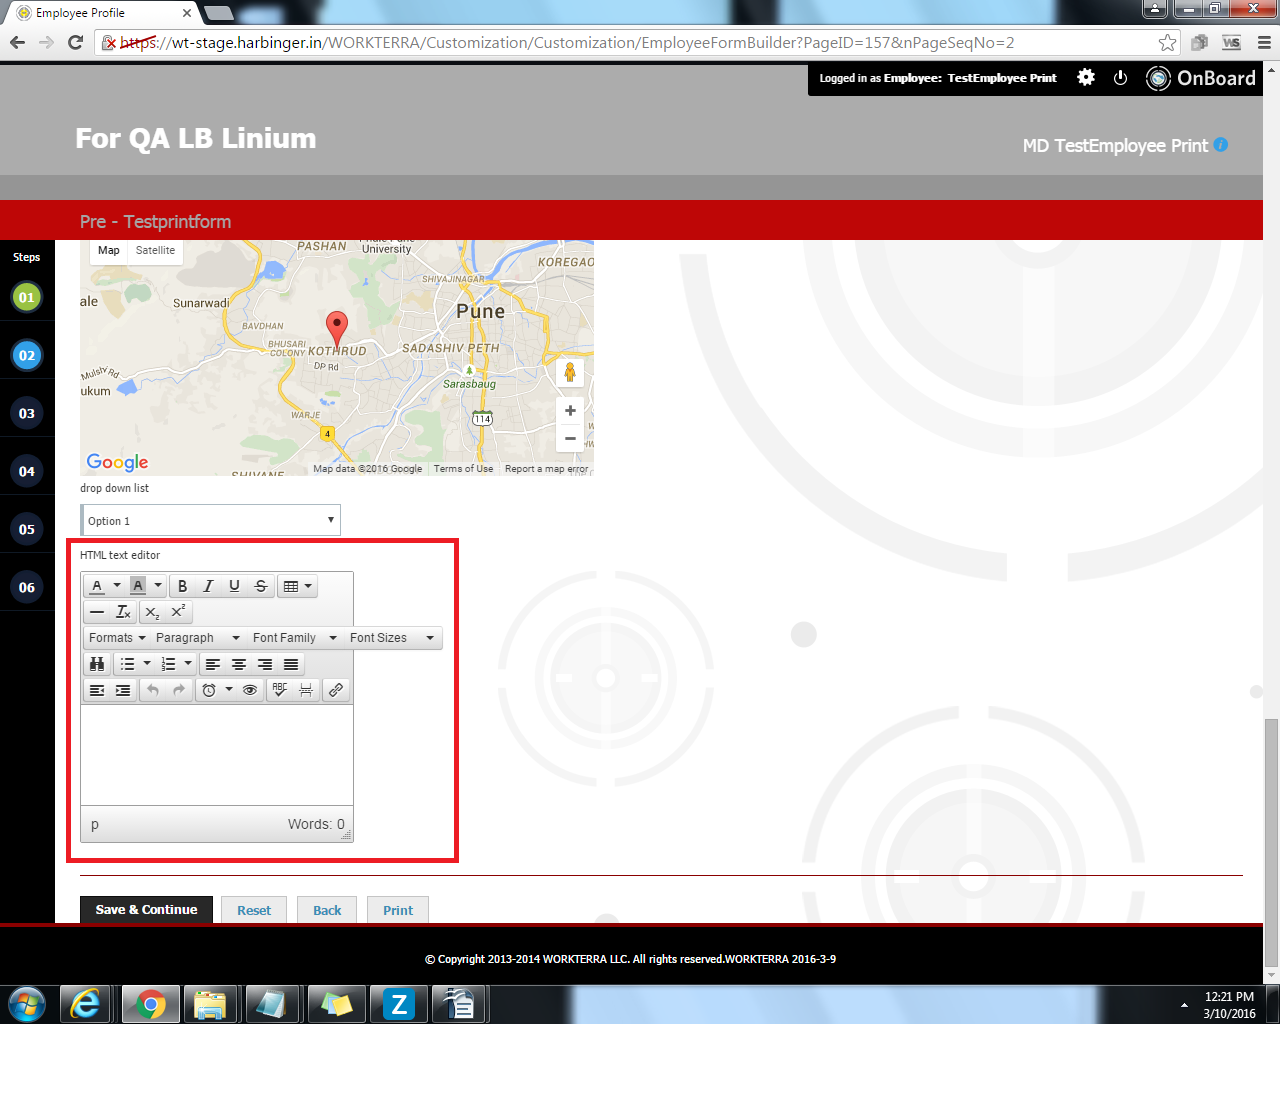
Task: Toggle strikethrough formatting
Action: [260, 586]
